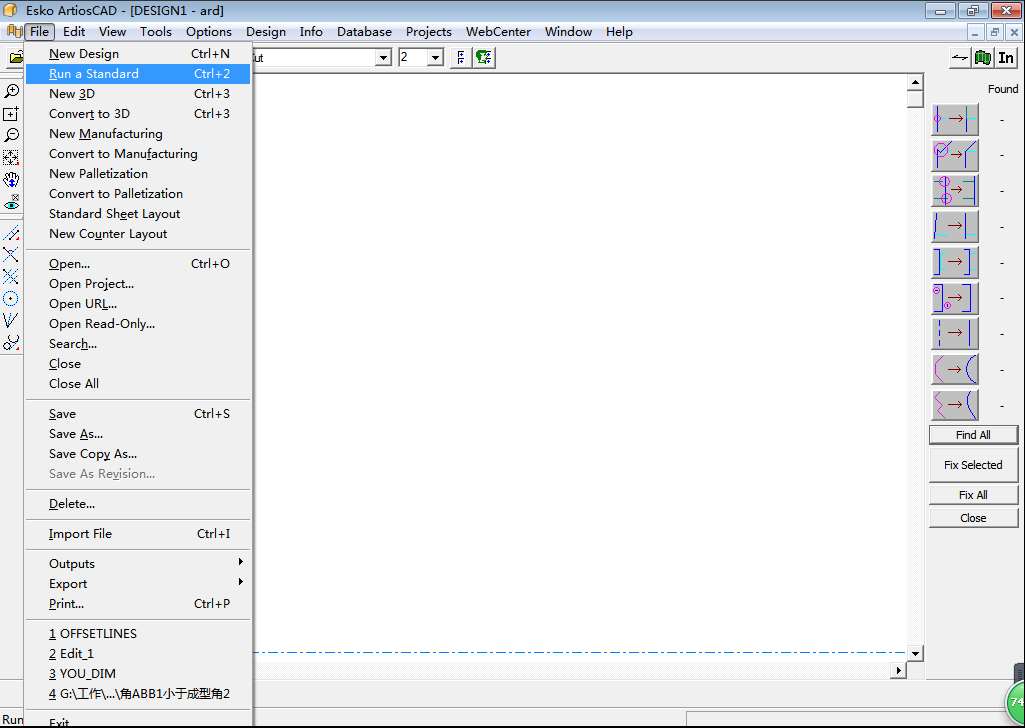This screenshot has width=1025, height=728.
Task: Open the layer name dropdown arrow
Action: [x=383, y=58]
